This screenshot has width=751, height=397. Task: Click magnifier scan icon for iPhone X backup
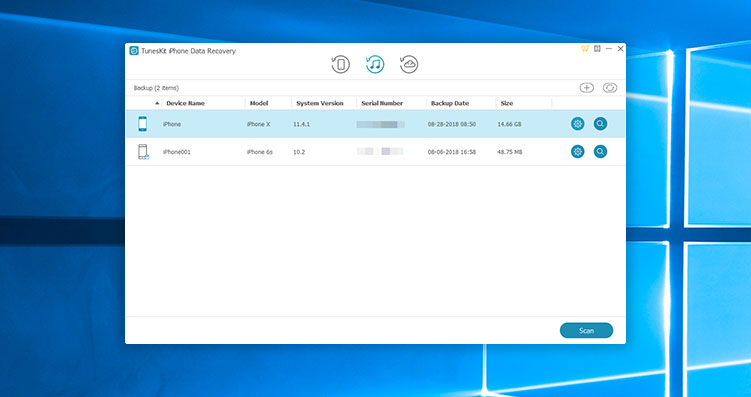[600, 124]
